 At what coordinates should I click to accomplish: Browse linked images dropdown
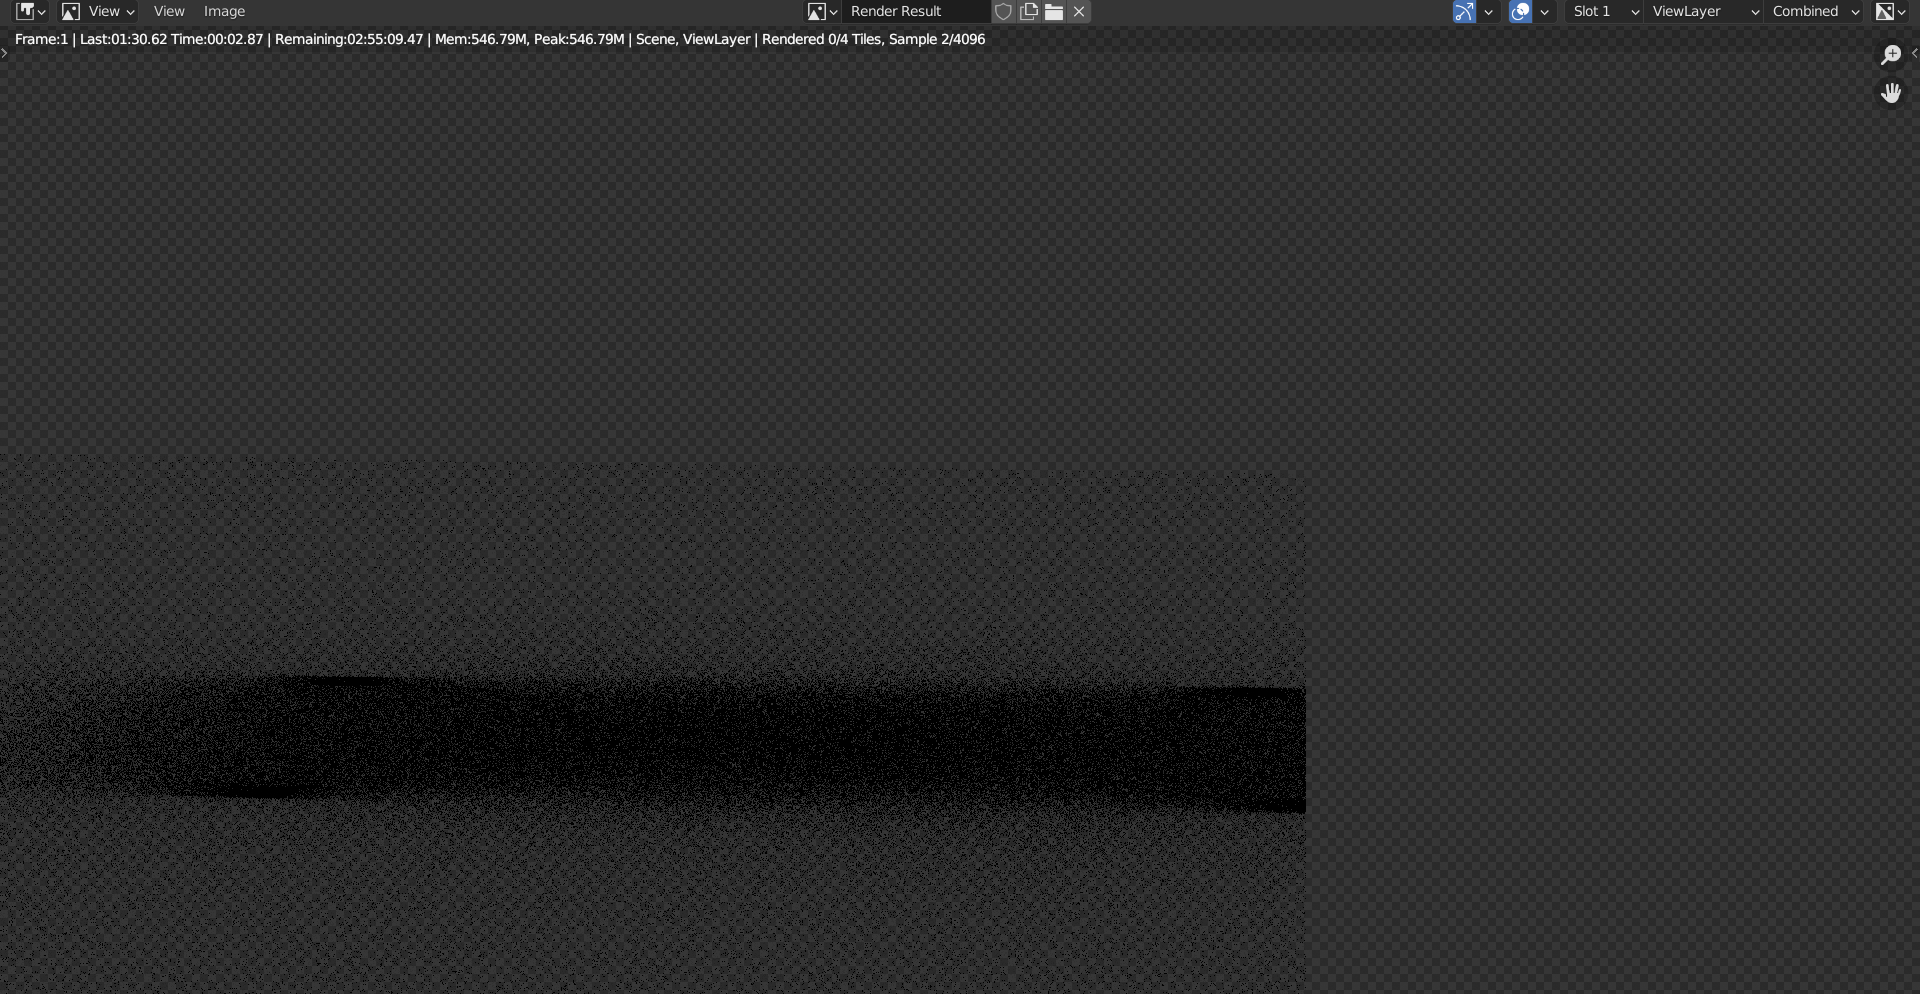tap(823, 11)
